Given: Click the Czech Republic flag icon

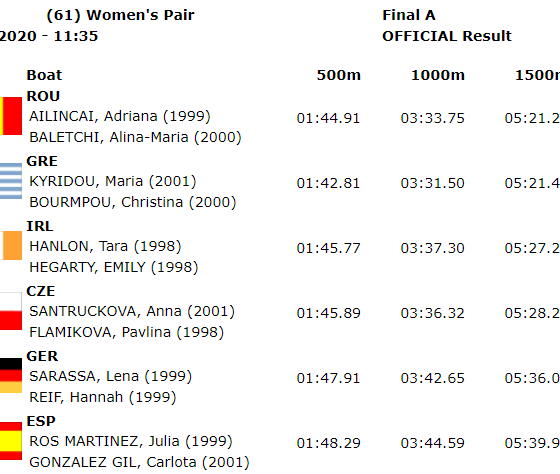Looking at the screenshot, I should click(x=11, y=311).
